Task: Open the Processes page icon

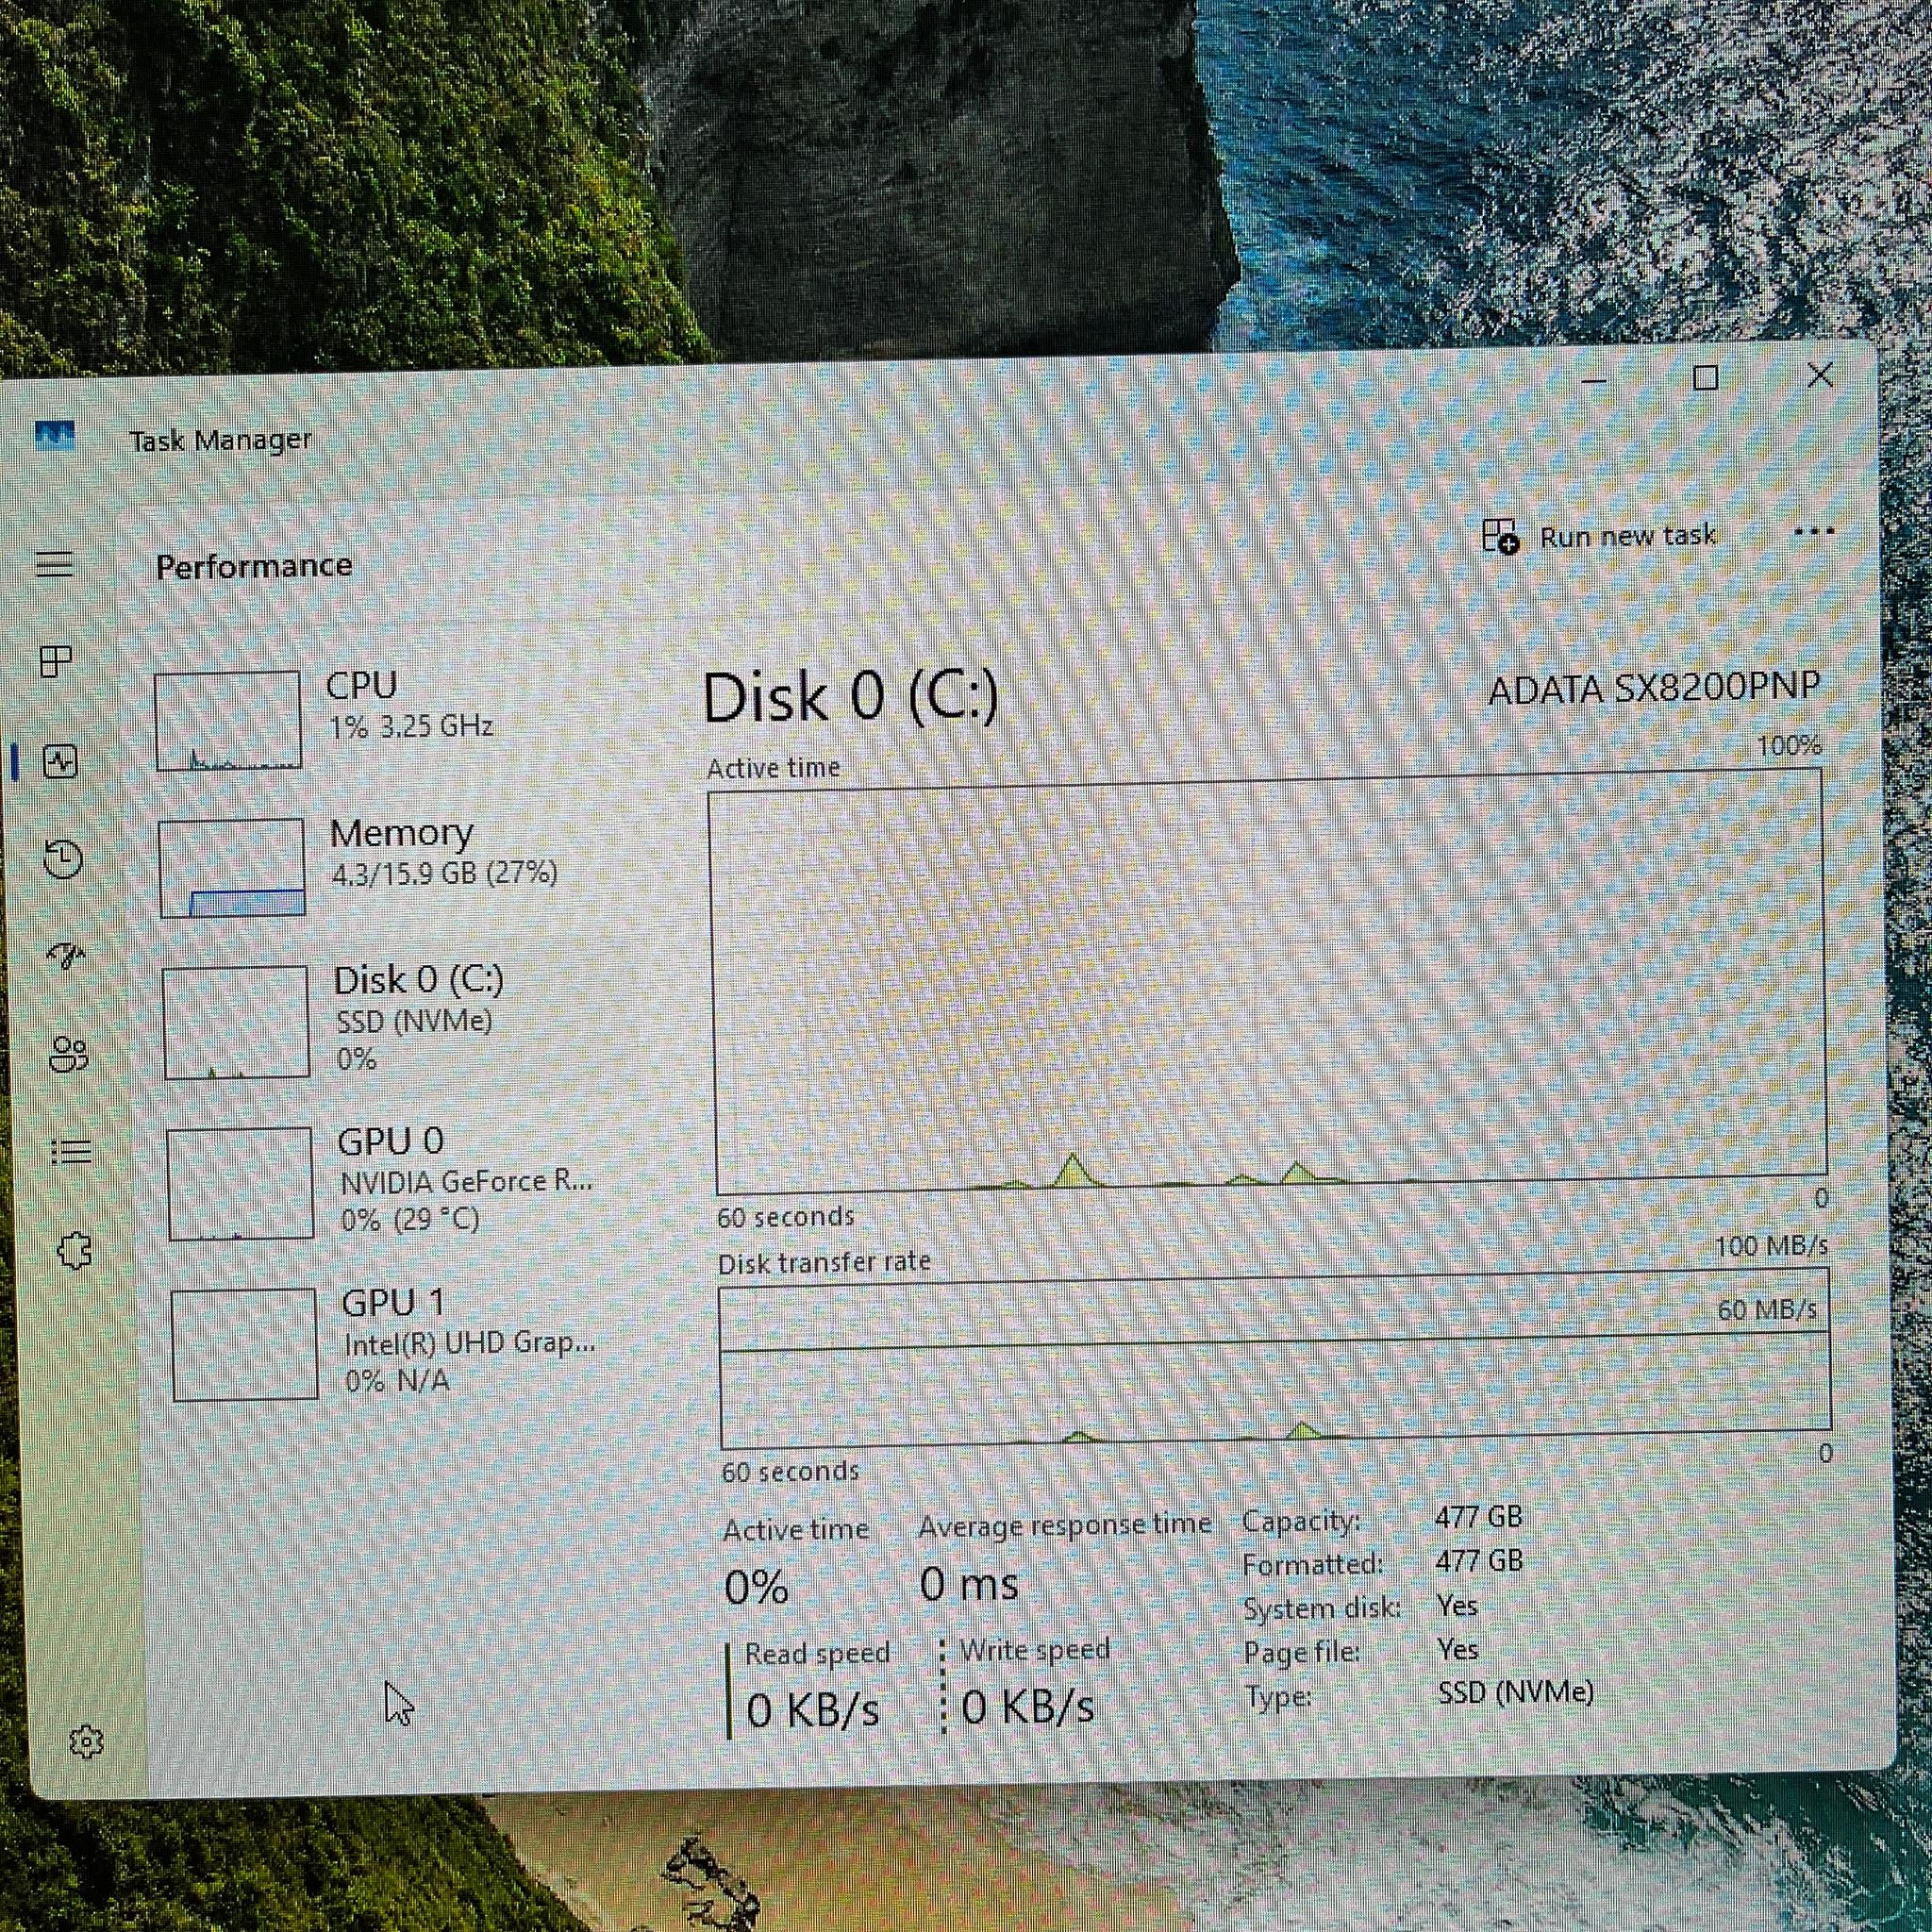Action: [x=56, y=661]
